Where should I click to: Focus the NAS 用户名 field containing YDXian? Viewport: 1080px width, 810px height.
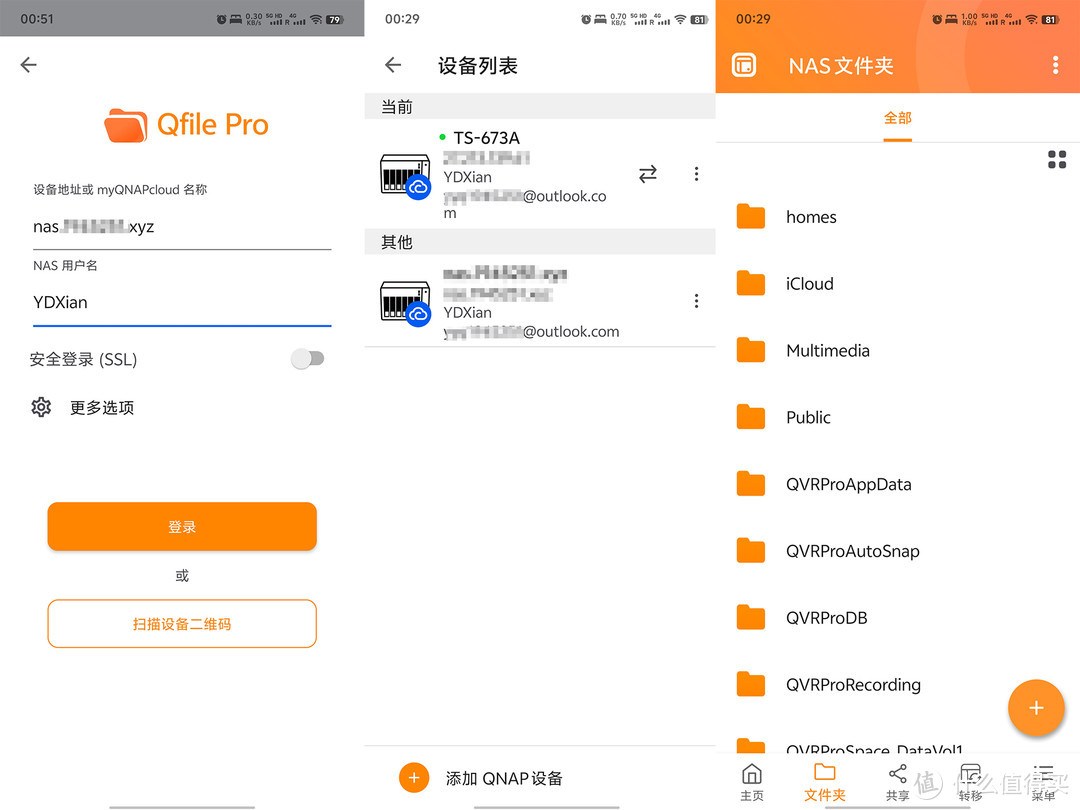(182, 302)
